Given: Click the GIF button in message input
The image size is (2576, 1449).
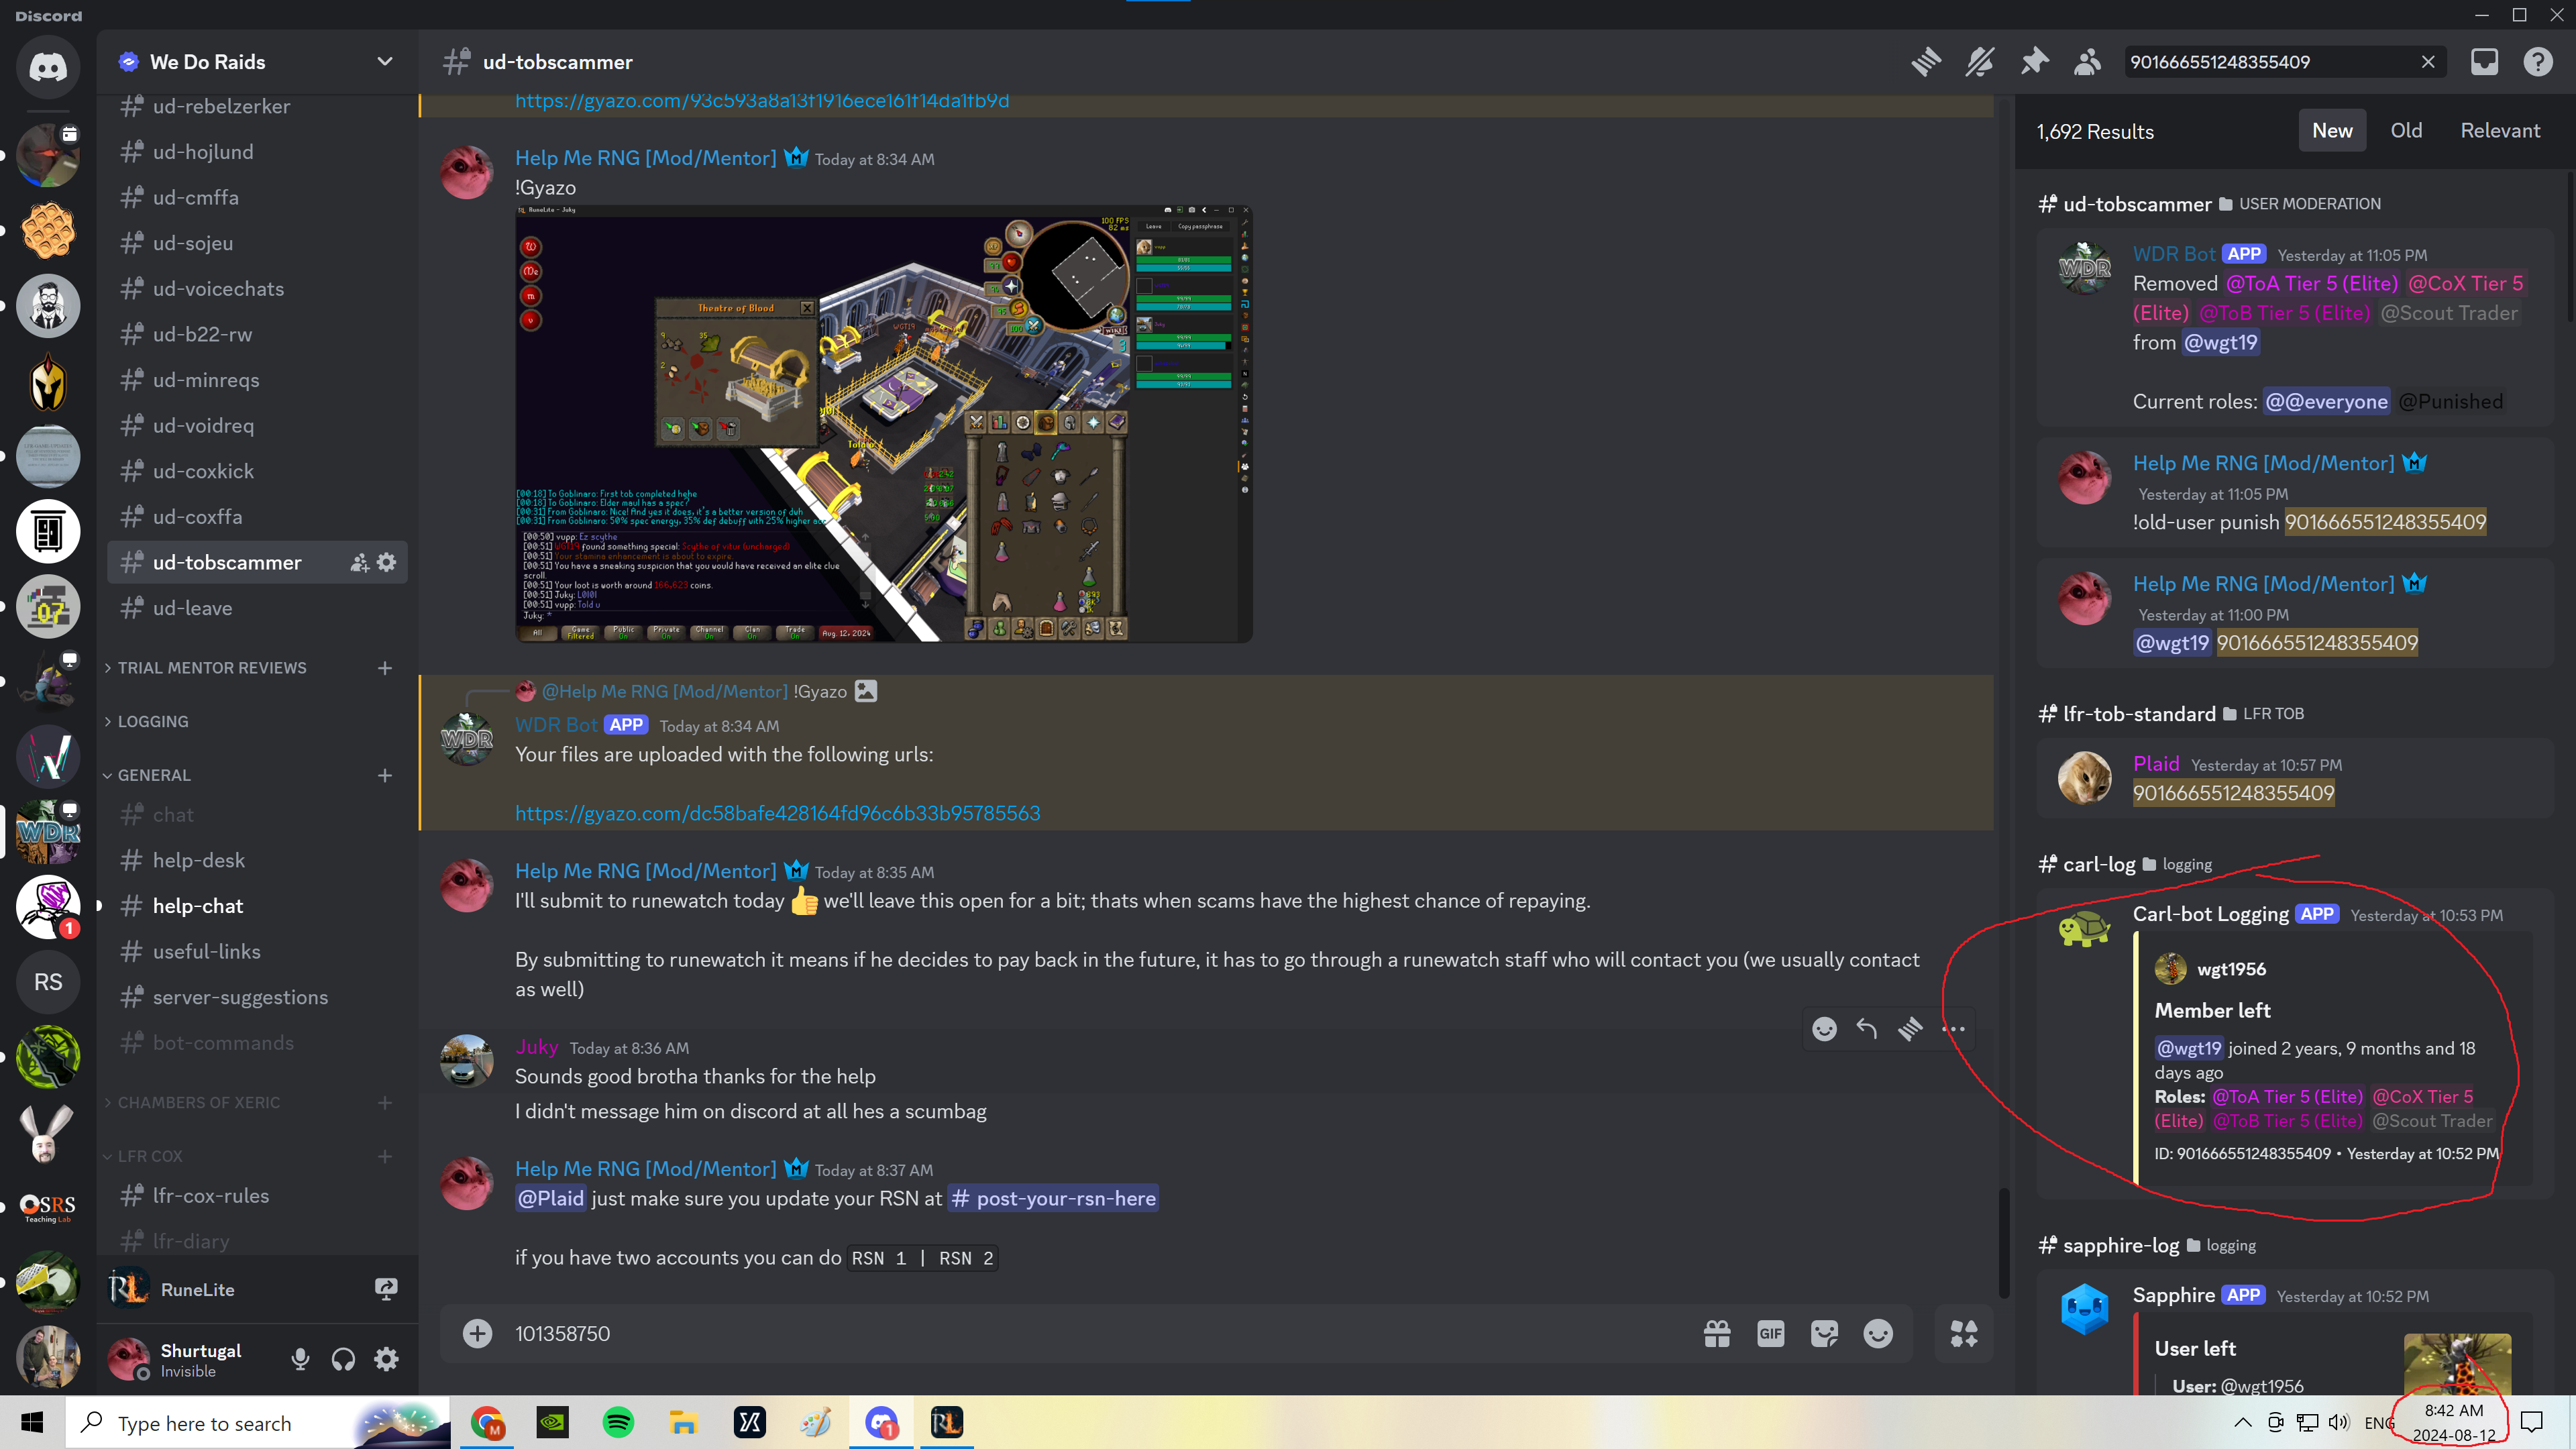Looking at the screenshot, I should point(1771,1334).
